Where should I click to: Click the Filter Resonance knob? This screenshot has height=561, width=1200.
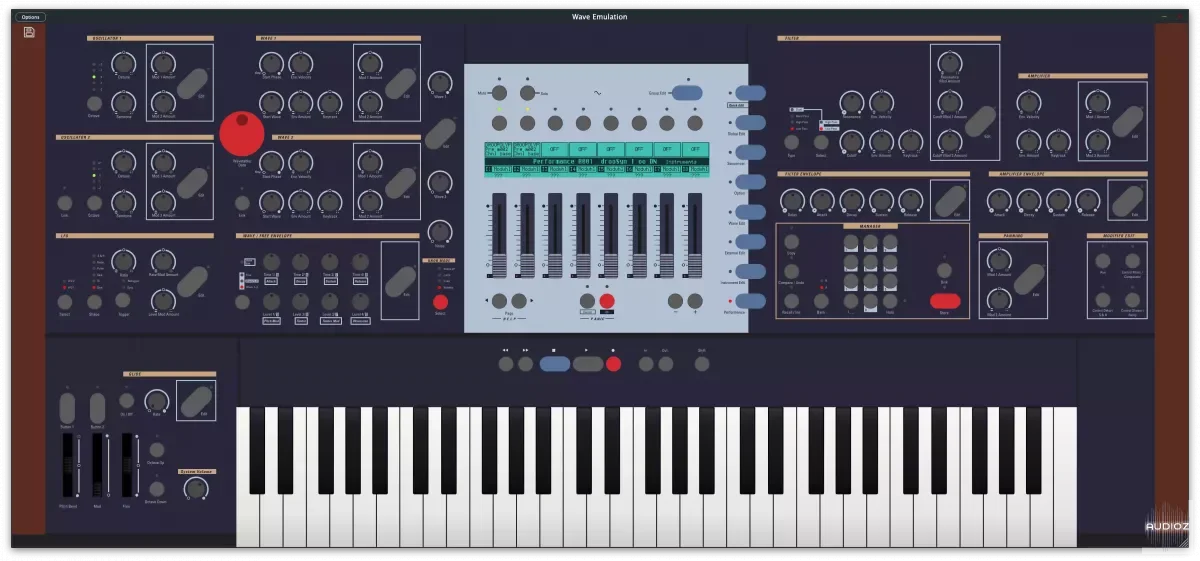coord(851,102)
